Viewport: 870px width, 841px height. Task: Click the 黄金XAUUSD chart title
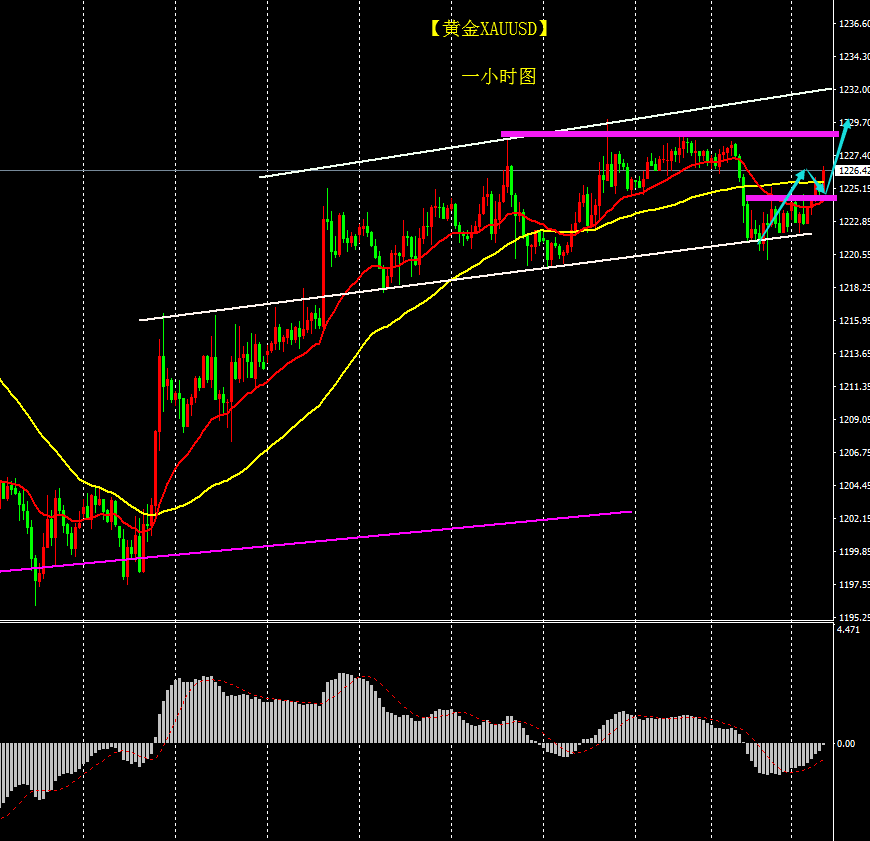(489, 29)
